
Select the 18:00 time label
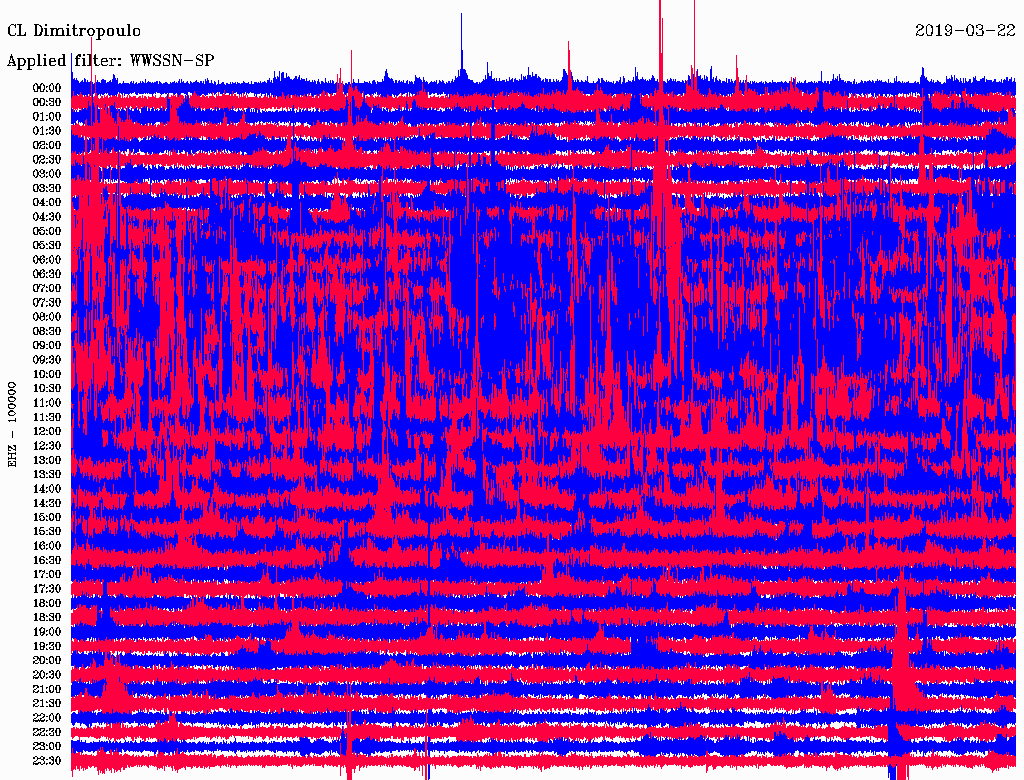[x=47, y=603]
